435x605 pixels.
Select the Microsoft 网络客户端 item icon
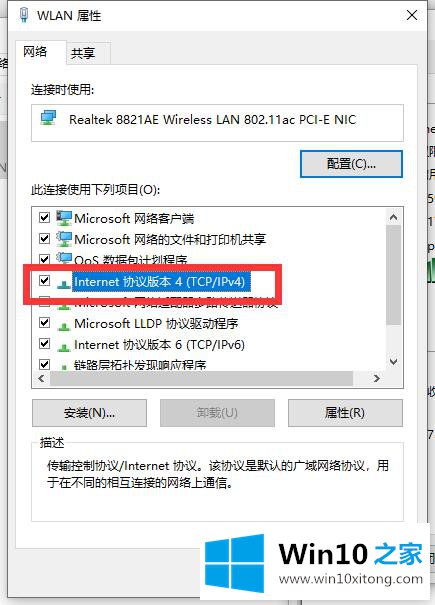click(x=64, y=218)
